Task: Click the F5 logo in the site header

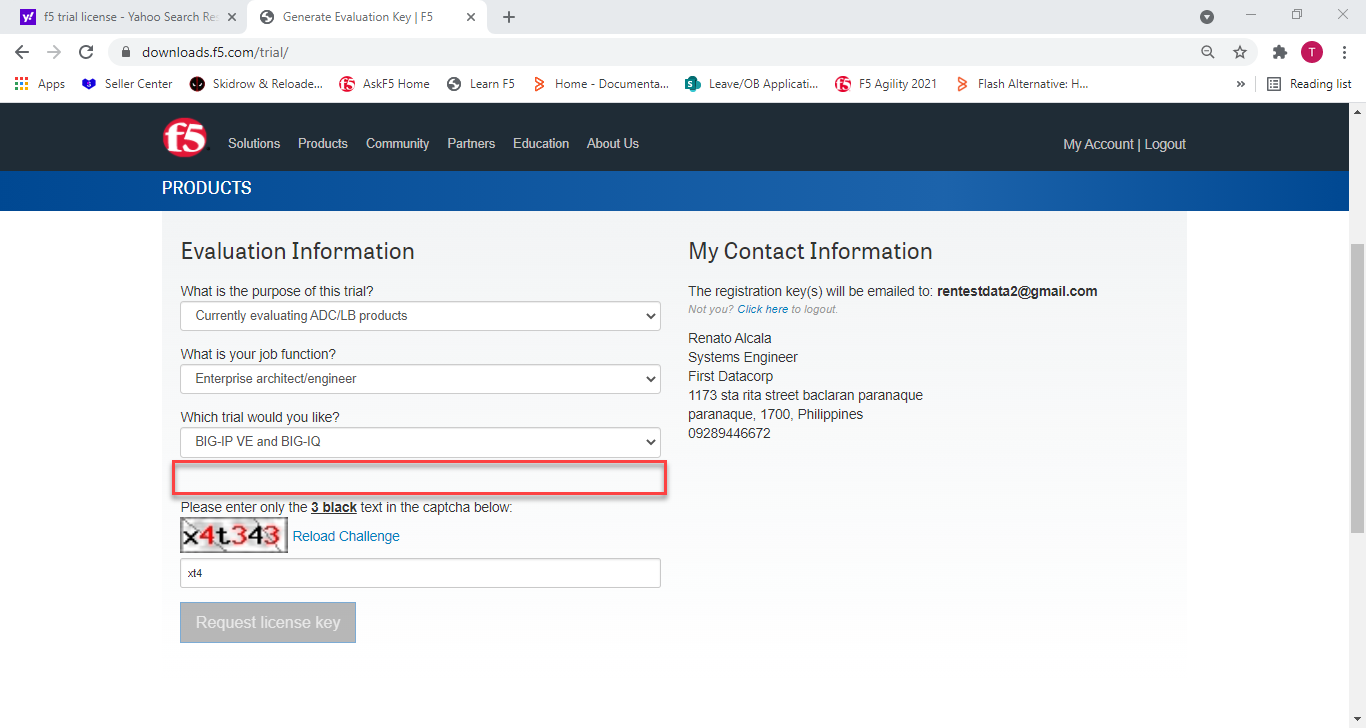Action: (184, 139)
